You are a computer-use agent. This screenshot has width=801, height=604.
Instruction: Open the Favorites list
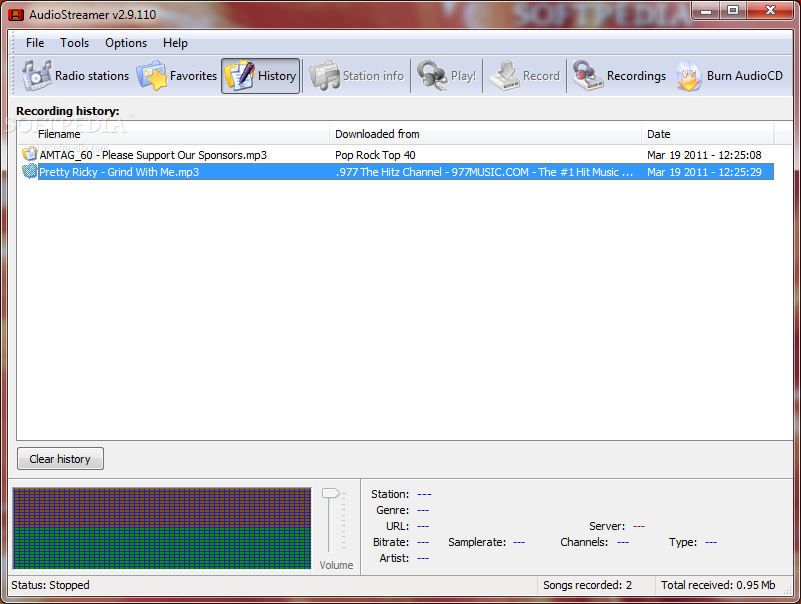coord(177,76)
